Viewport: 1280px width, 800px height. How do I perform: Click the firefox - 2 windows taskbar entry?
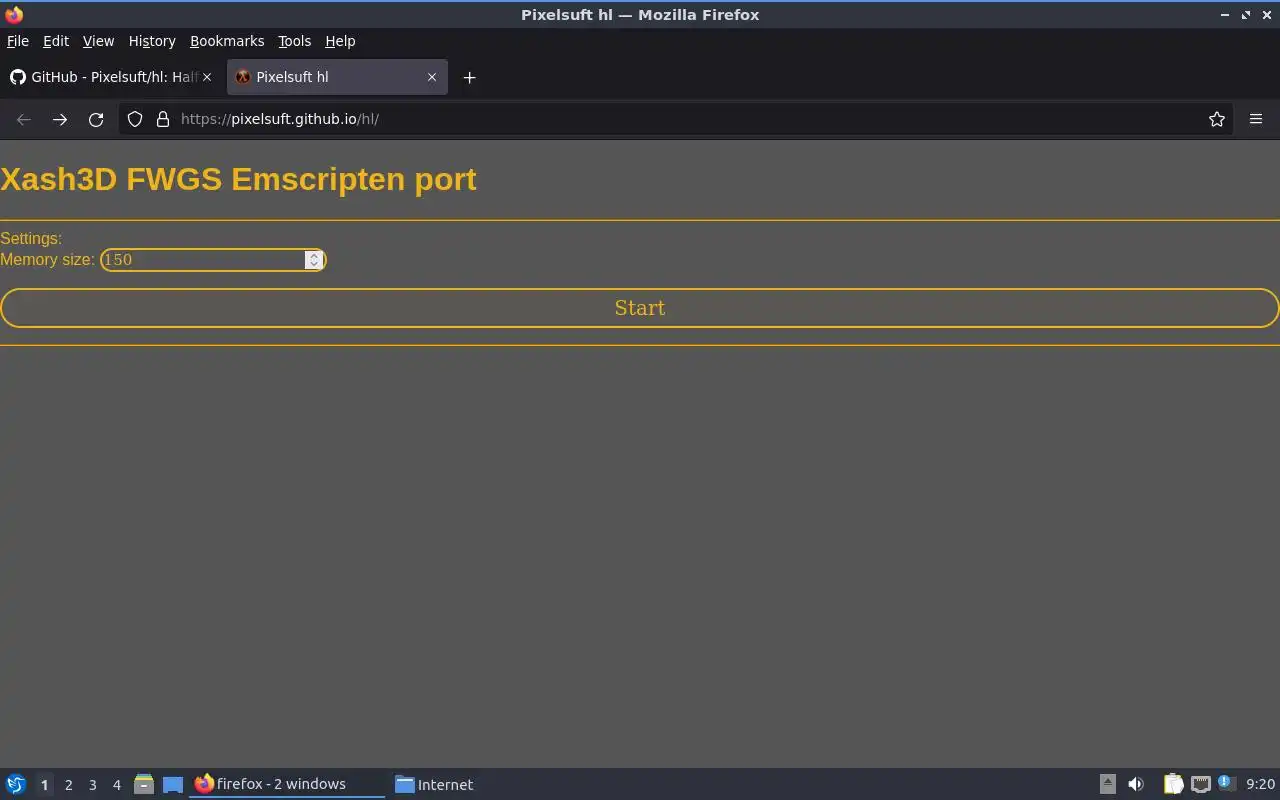pos(287,784)
